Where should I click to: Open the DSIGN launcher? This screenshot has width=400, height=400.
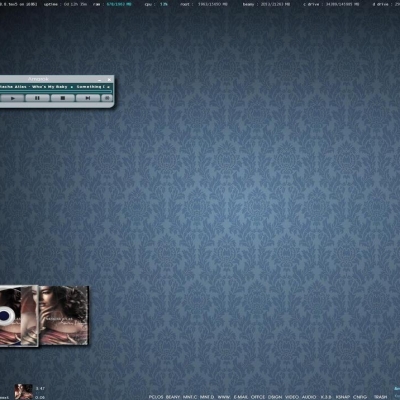pos(275,397)
